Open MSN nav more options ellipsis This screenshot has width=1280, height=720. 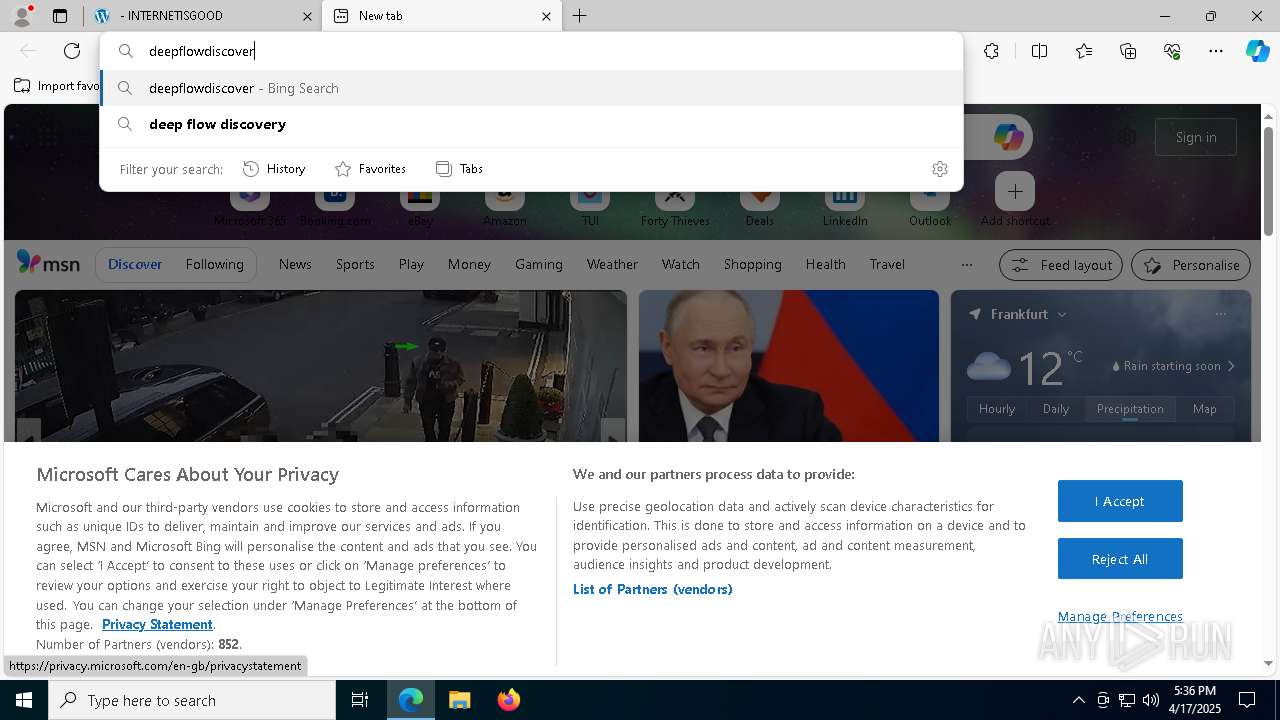pyautogui.click(x=966, y=264)
